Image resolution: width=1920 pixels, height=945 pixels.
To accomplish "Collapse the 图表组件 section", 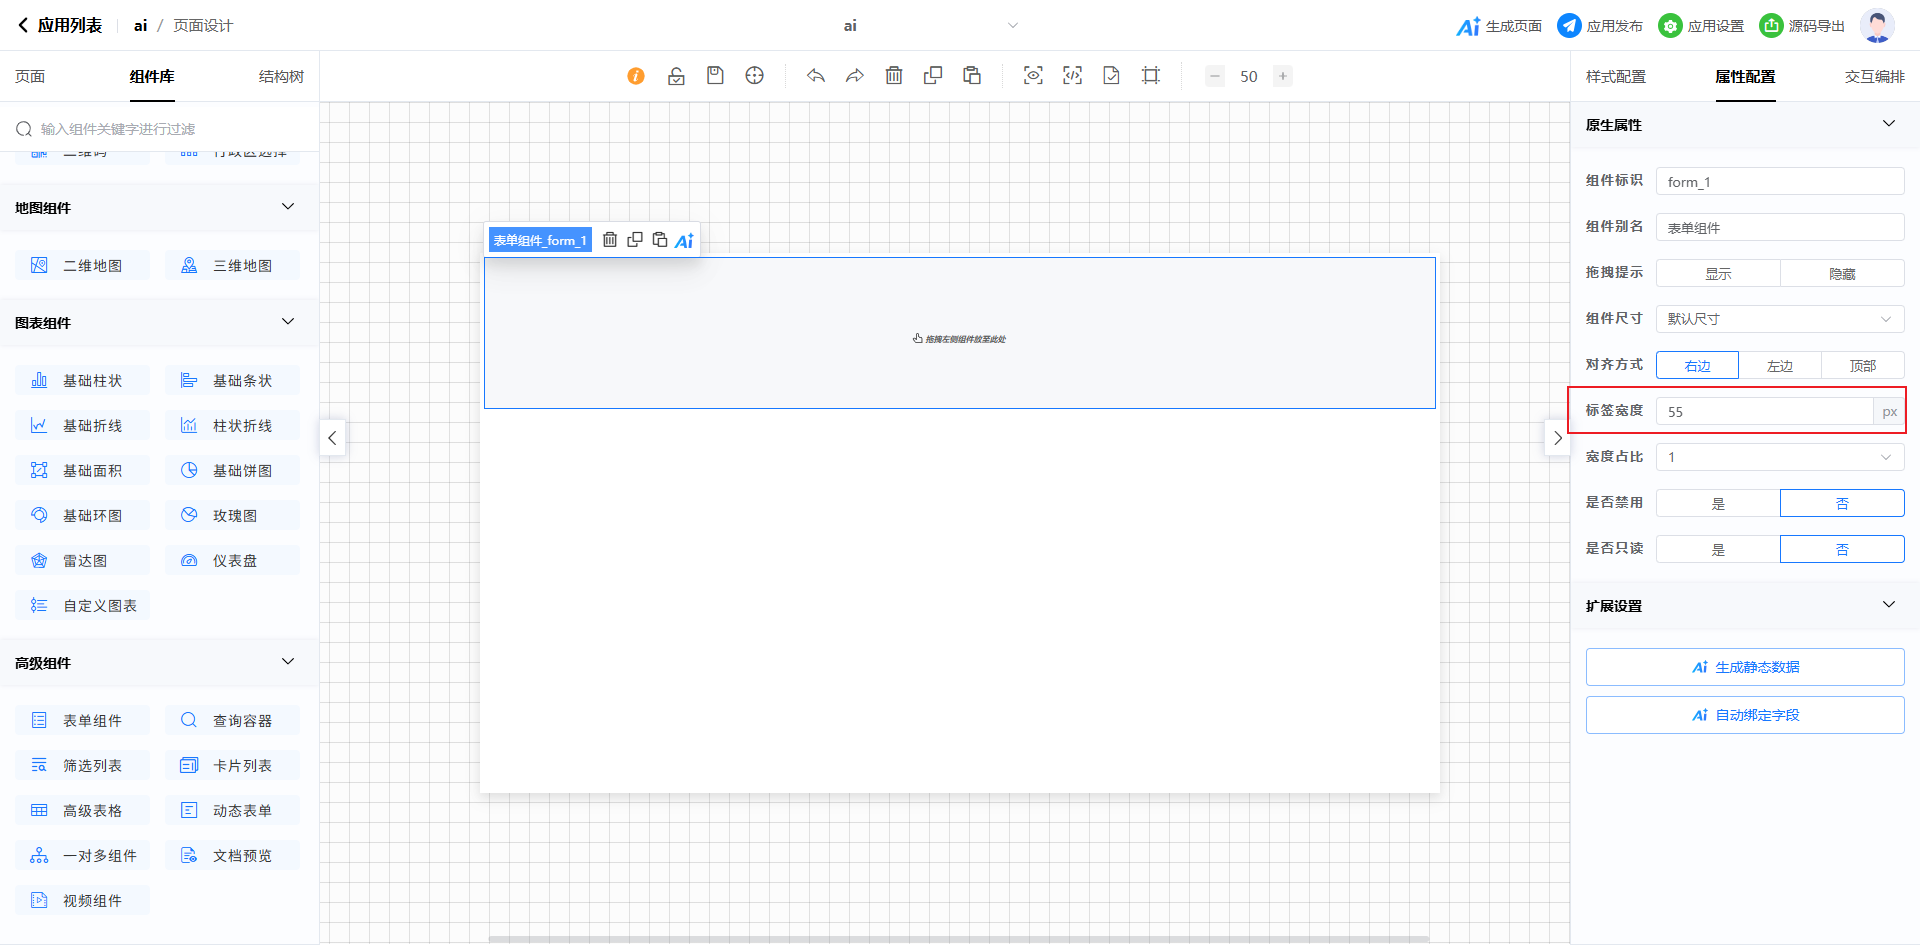I will point(288,322).
